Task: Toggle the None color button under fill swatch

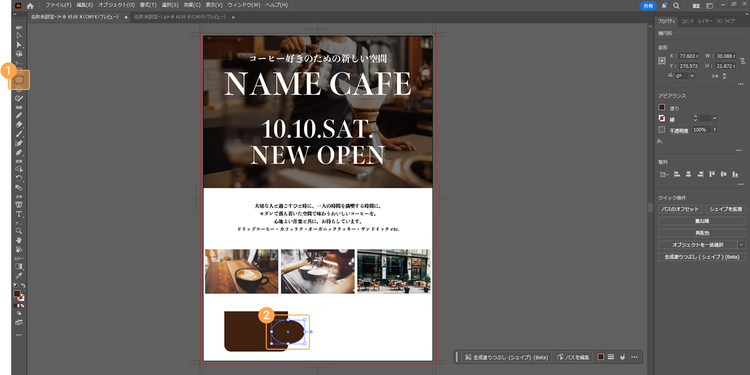Action: tap(22, 305)
